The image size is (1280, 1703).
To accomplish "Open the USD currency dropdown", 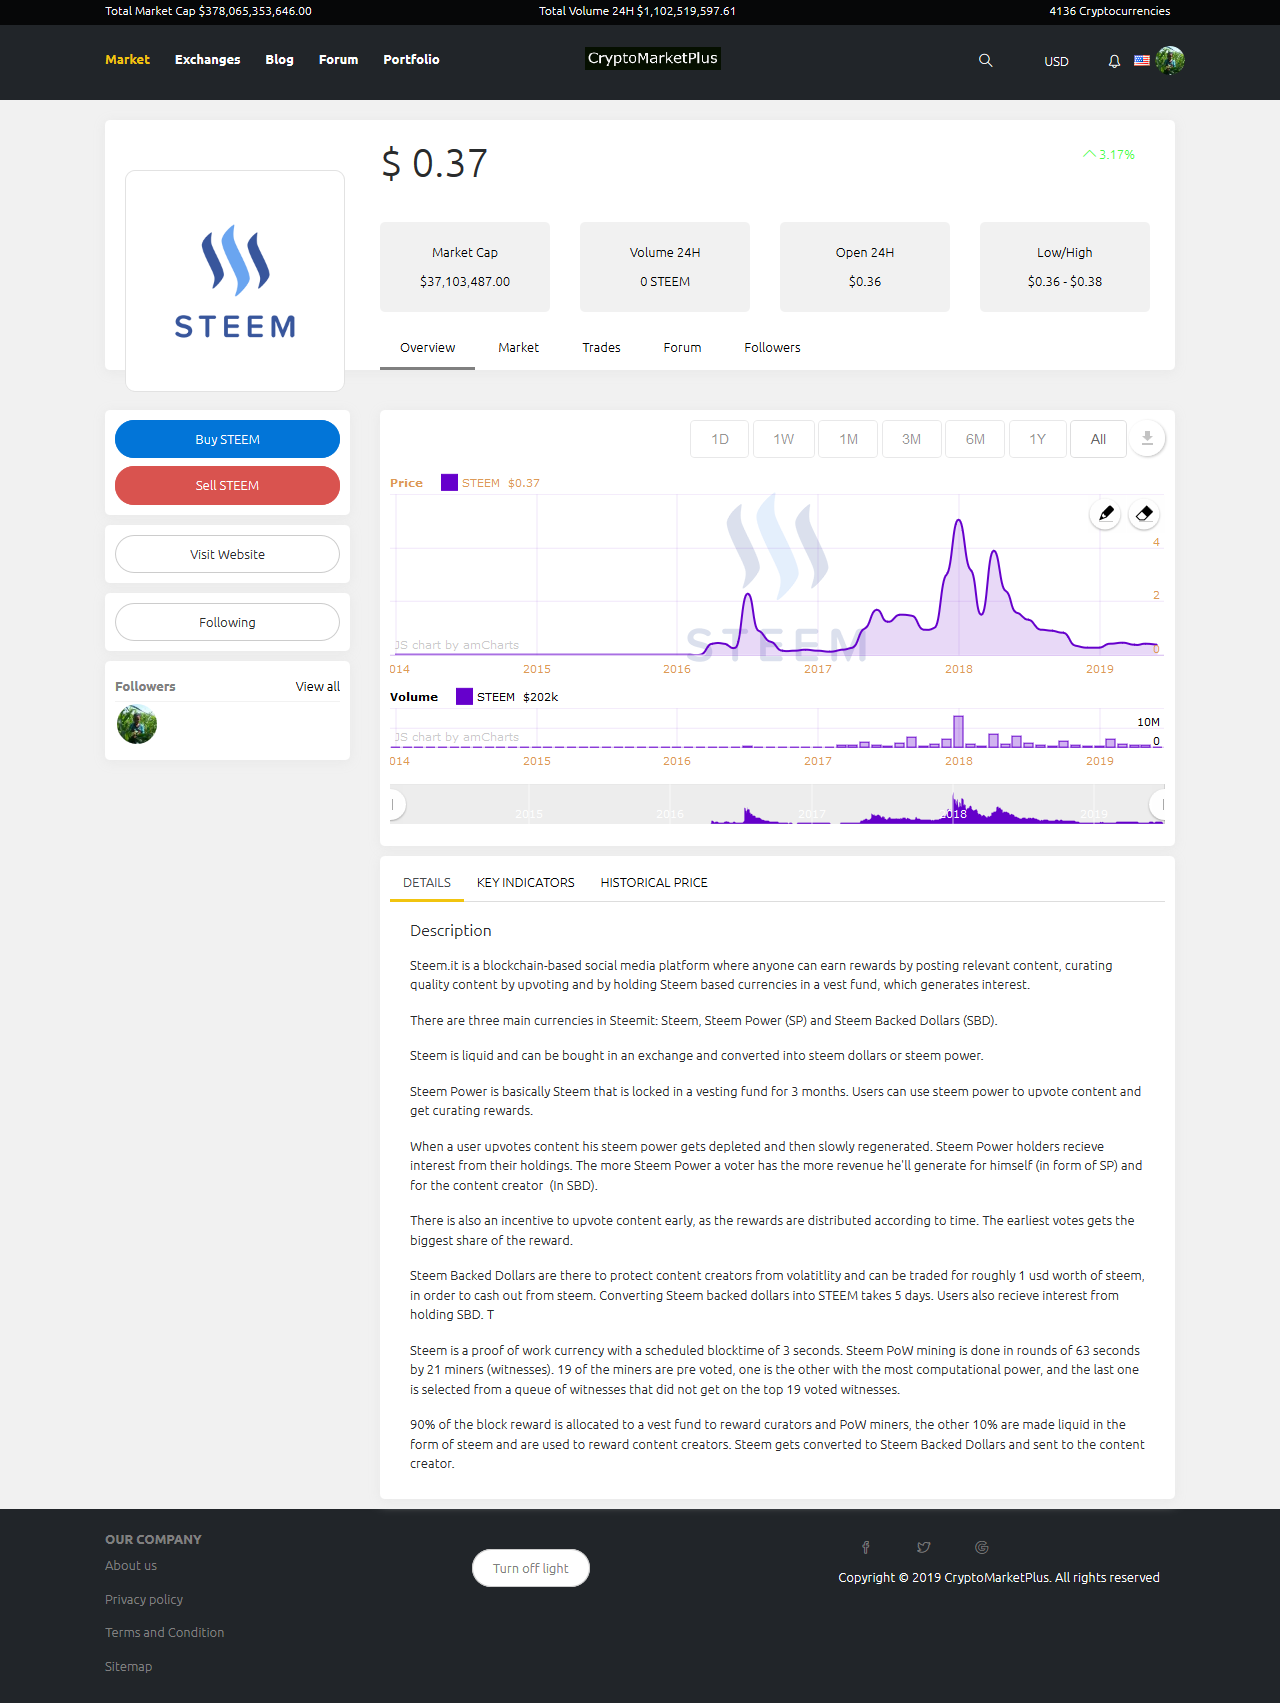I will click(x=1056, y=62).
